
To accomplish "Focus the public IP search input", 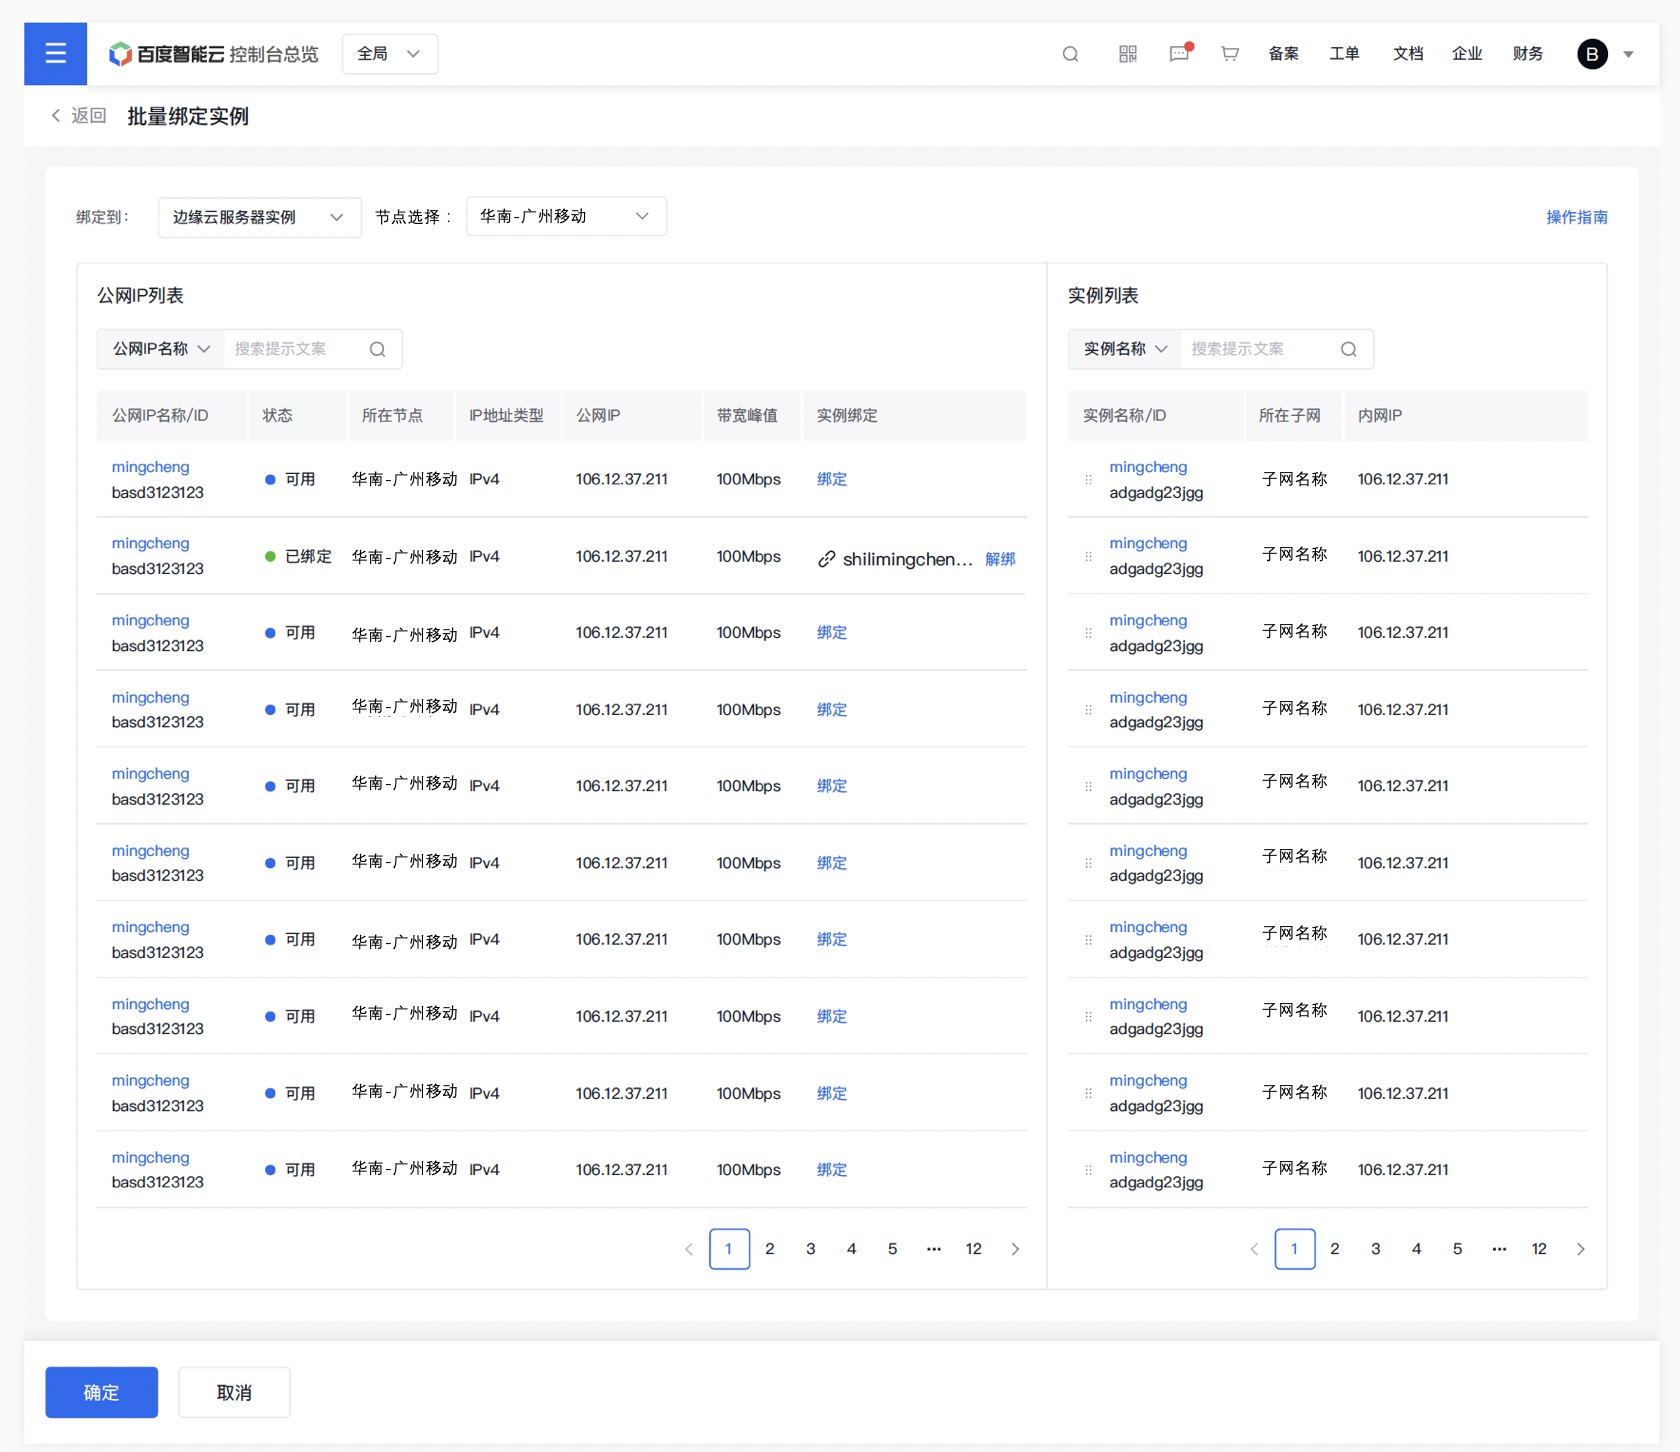I will [x=293, y=349].
